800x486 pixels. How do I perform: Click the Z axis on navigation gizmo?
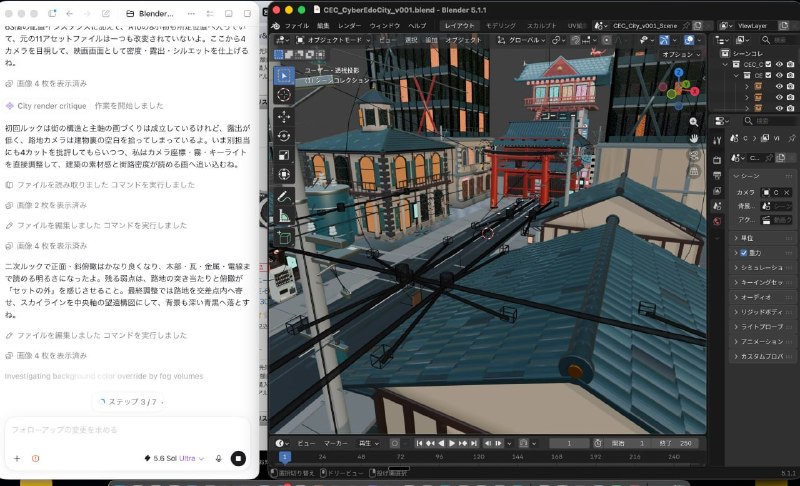click(x=678, y=72)
